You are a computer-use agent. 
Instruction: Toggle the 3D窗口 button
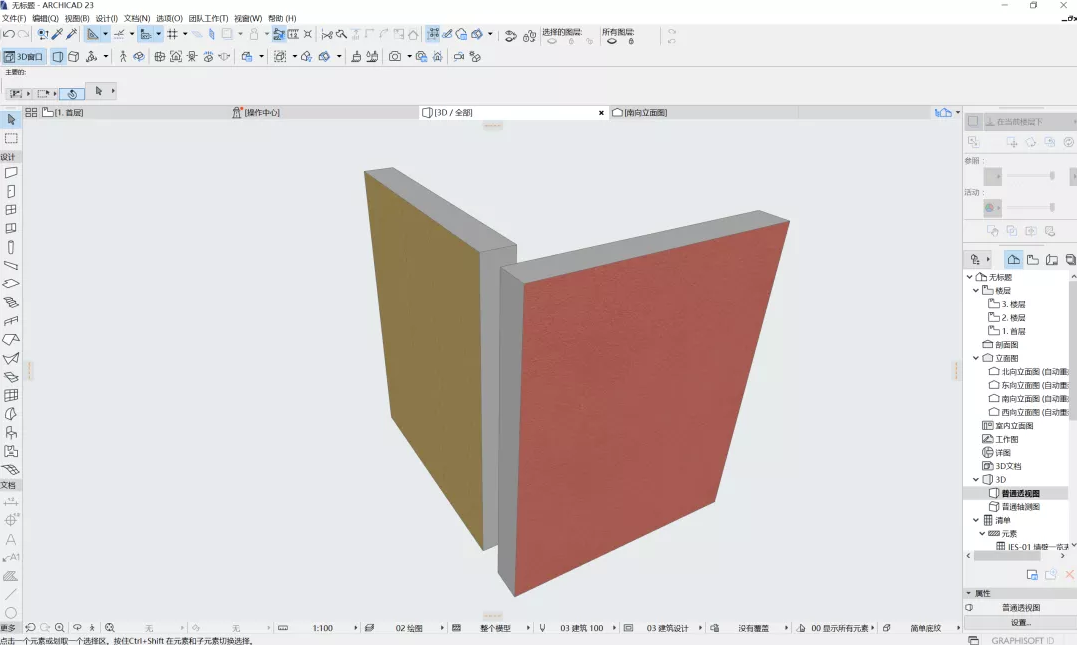click(x=23, y=56)
